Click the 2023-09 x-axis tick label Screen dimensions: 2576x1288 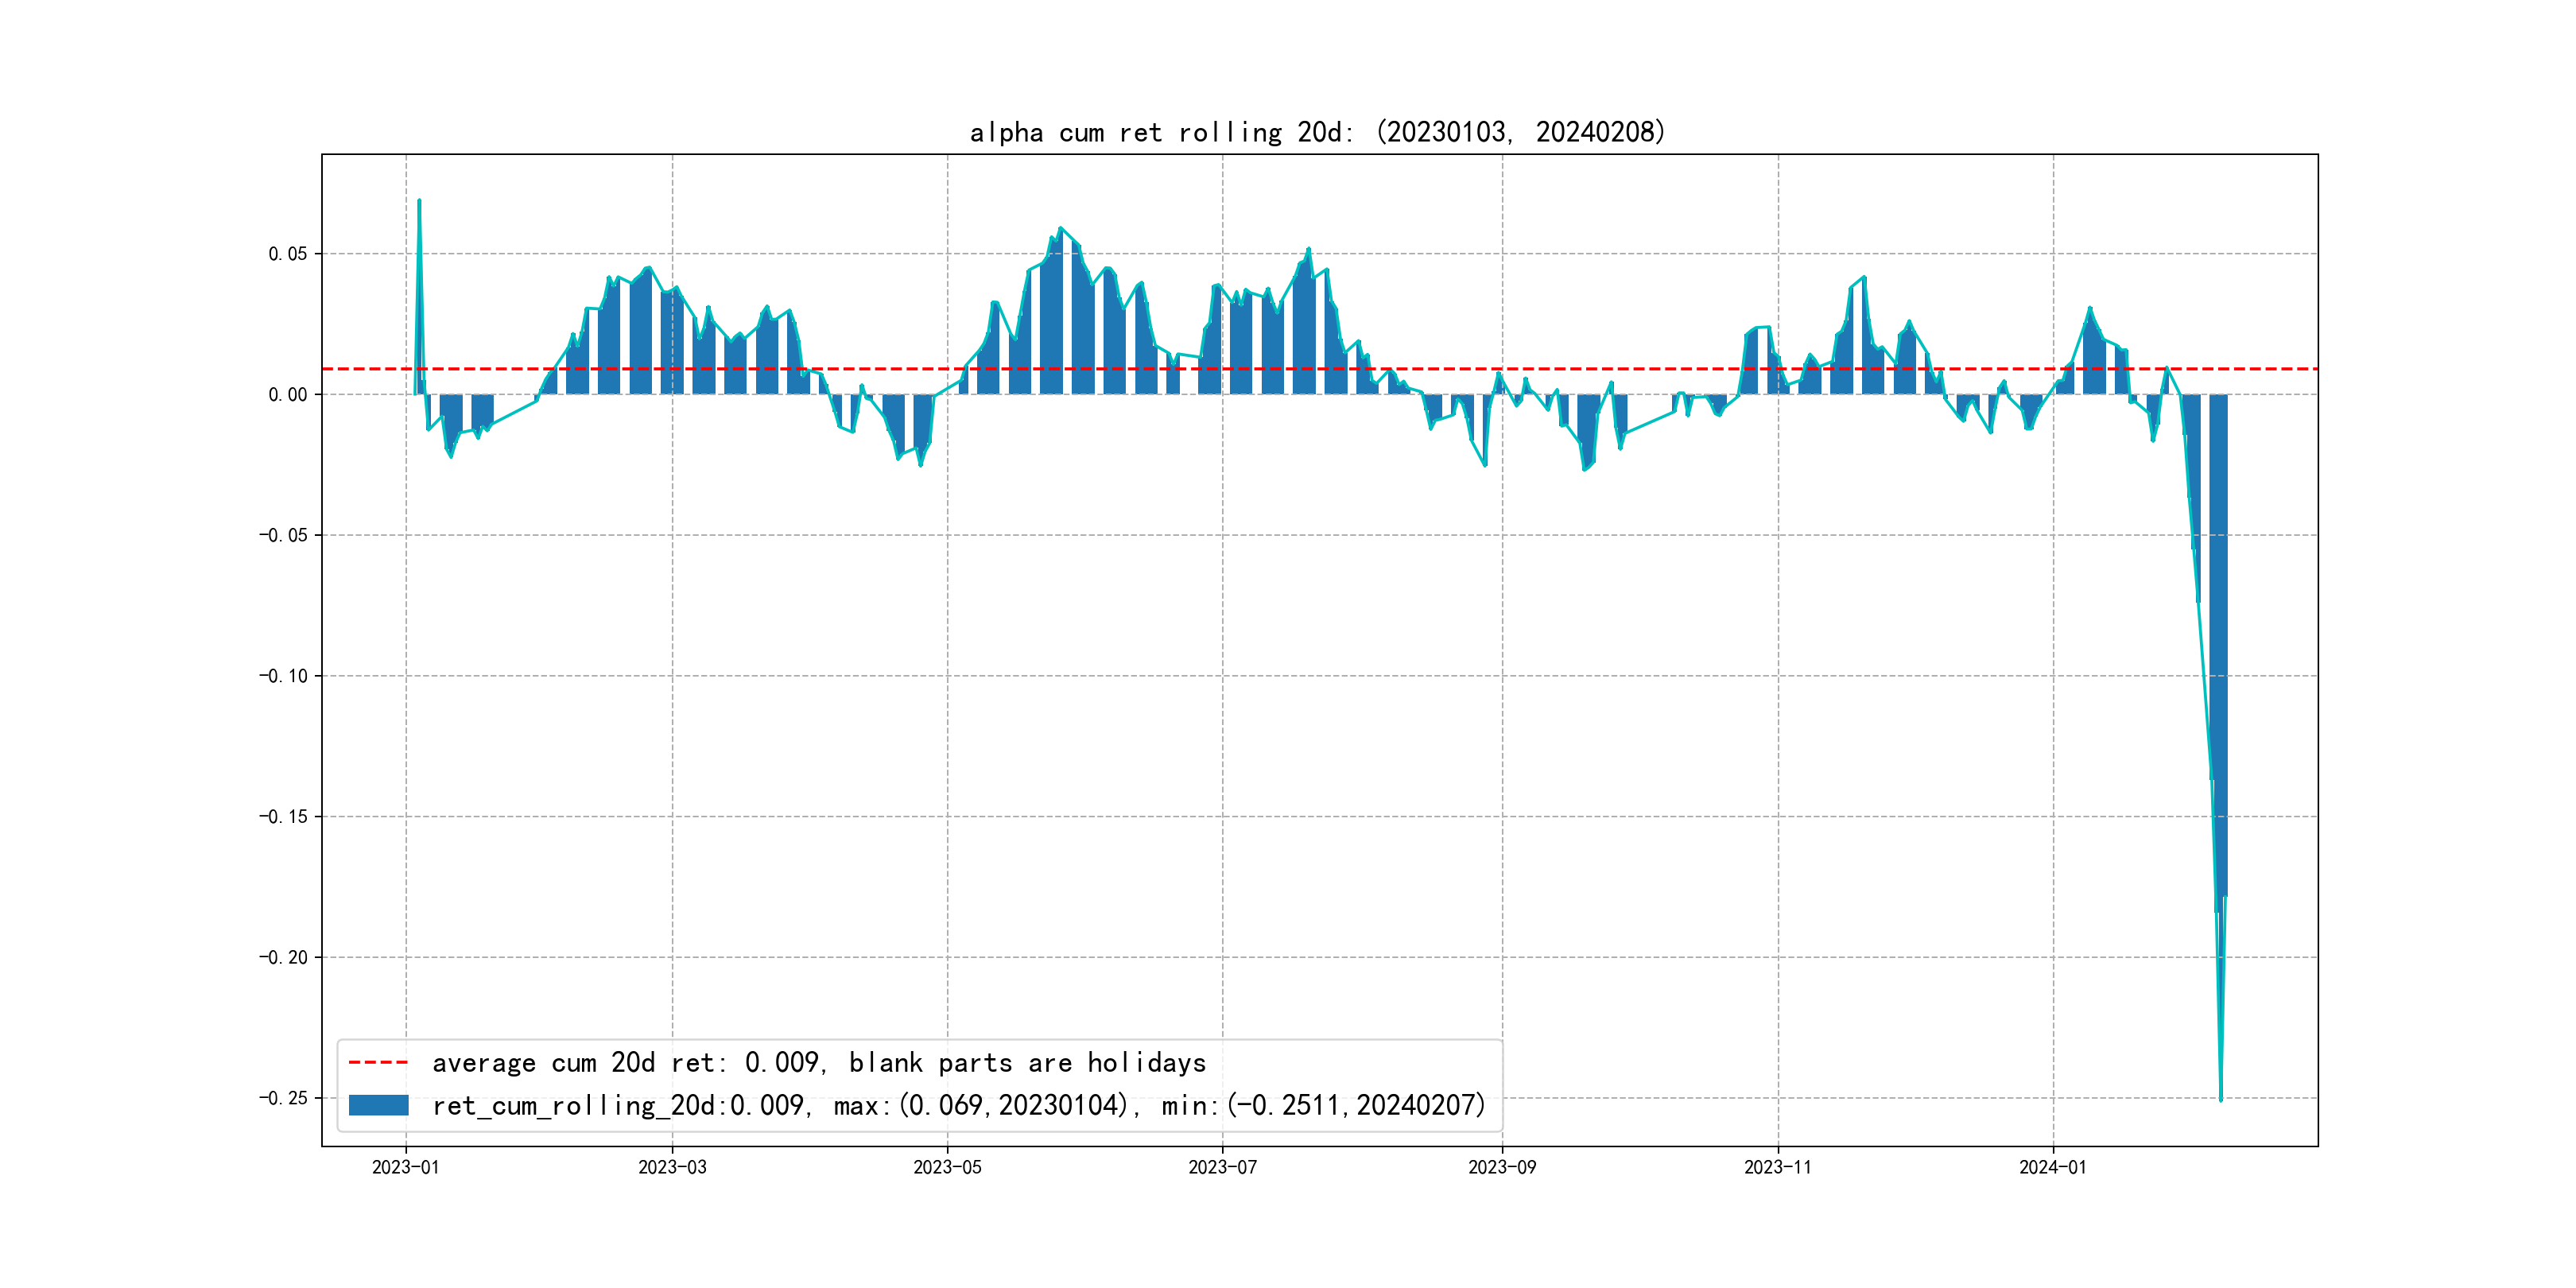click(x=1501, y=1167)
